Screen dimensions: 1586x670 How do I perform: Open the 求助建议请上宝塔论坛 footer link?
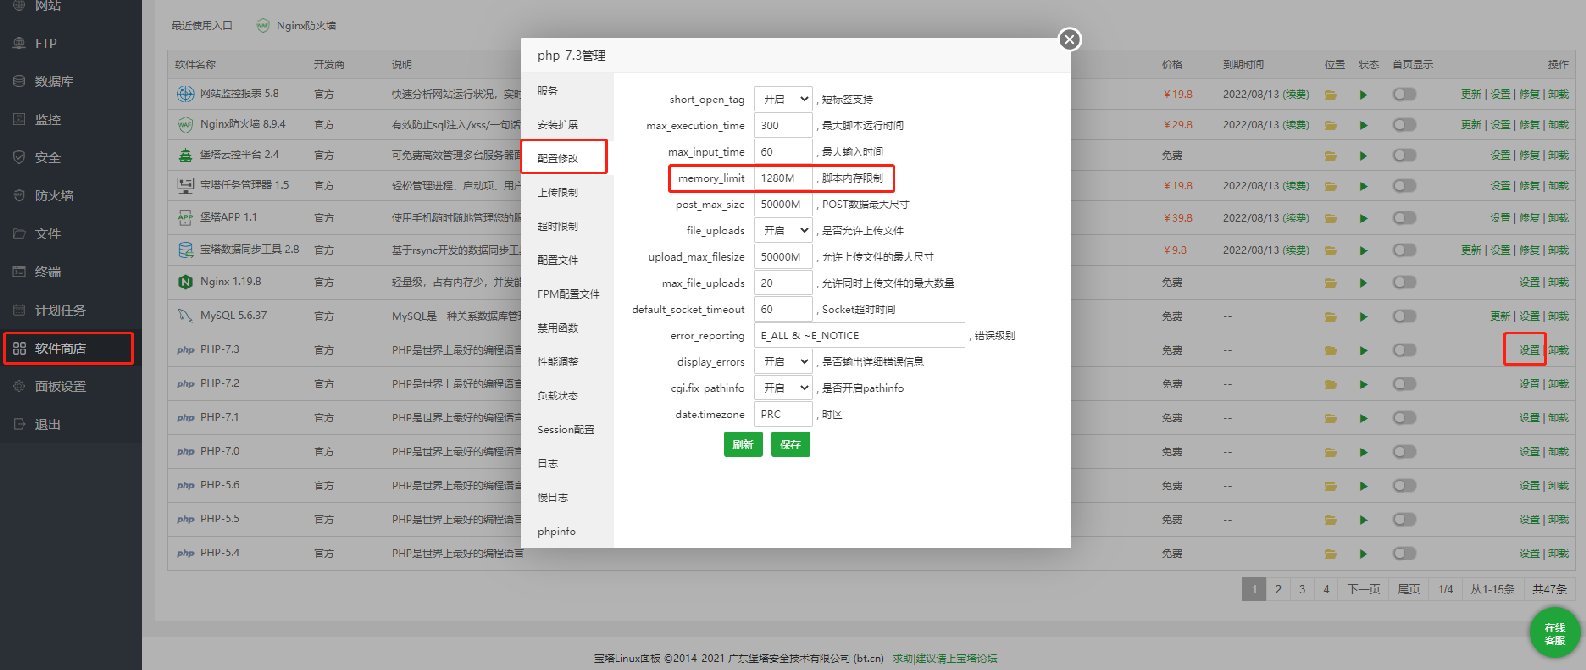pos(945,658)
